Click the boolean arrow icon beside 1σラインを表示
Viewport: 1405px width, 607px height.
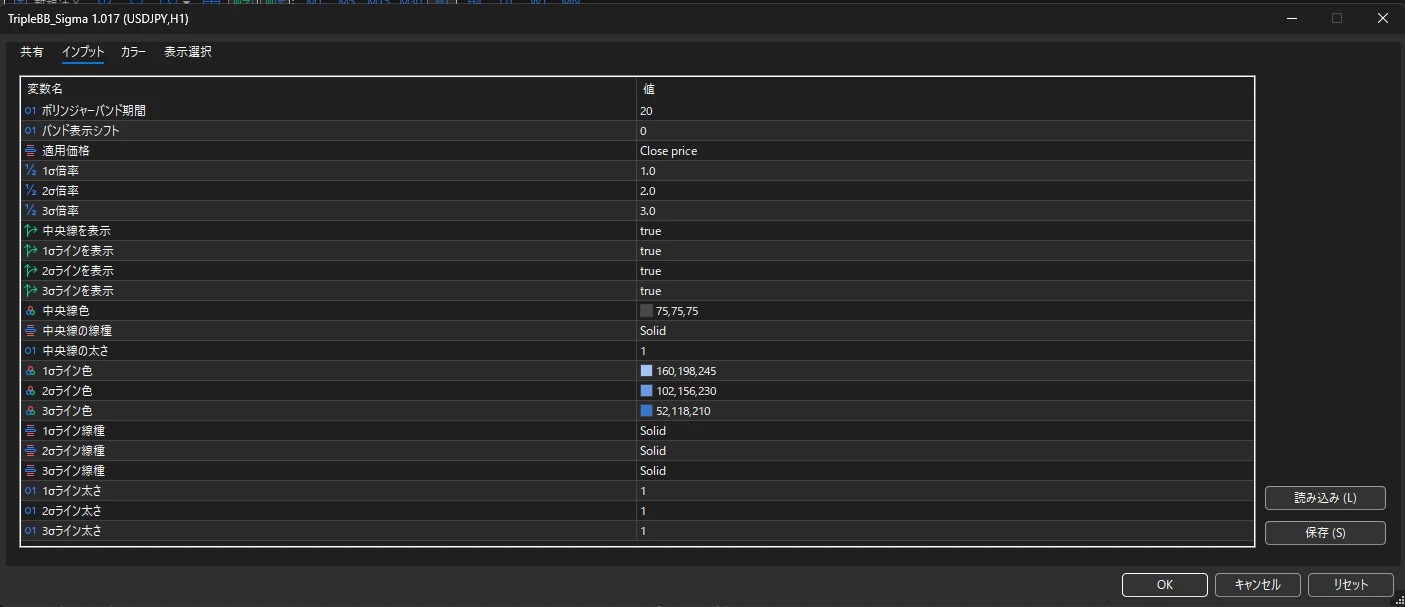click(x=30, y=251)
